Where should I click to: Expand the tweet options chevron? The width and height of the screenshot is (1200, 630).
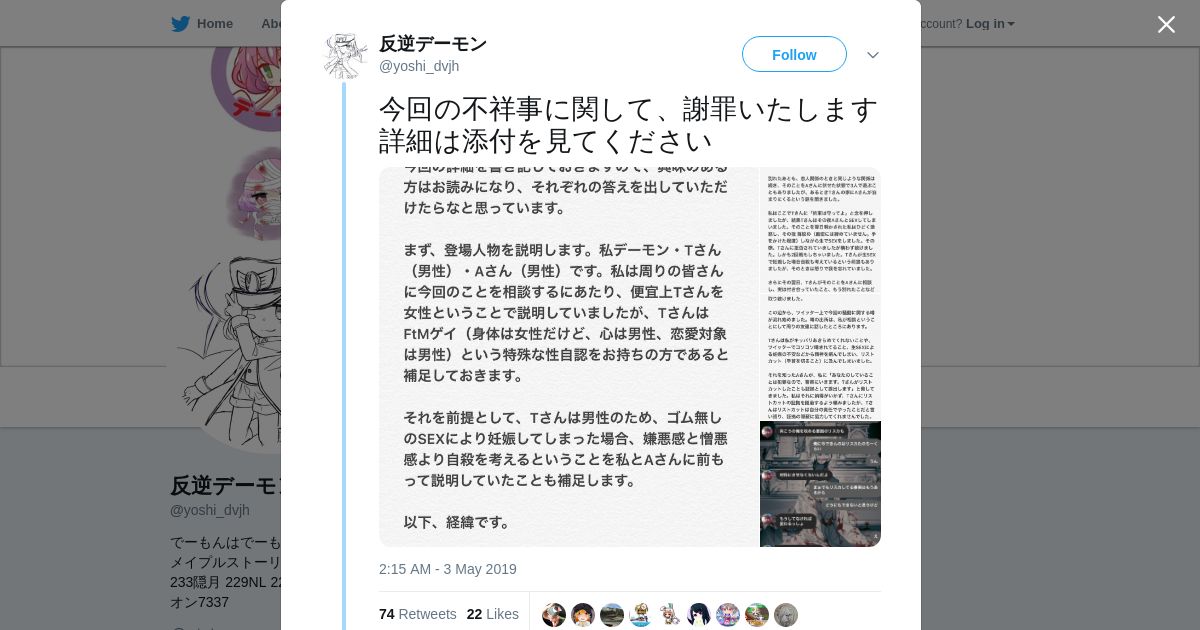click(872, 55)
